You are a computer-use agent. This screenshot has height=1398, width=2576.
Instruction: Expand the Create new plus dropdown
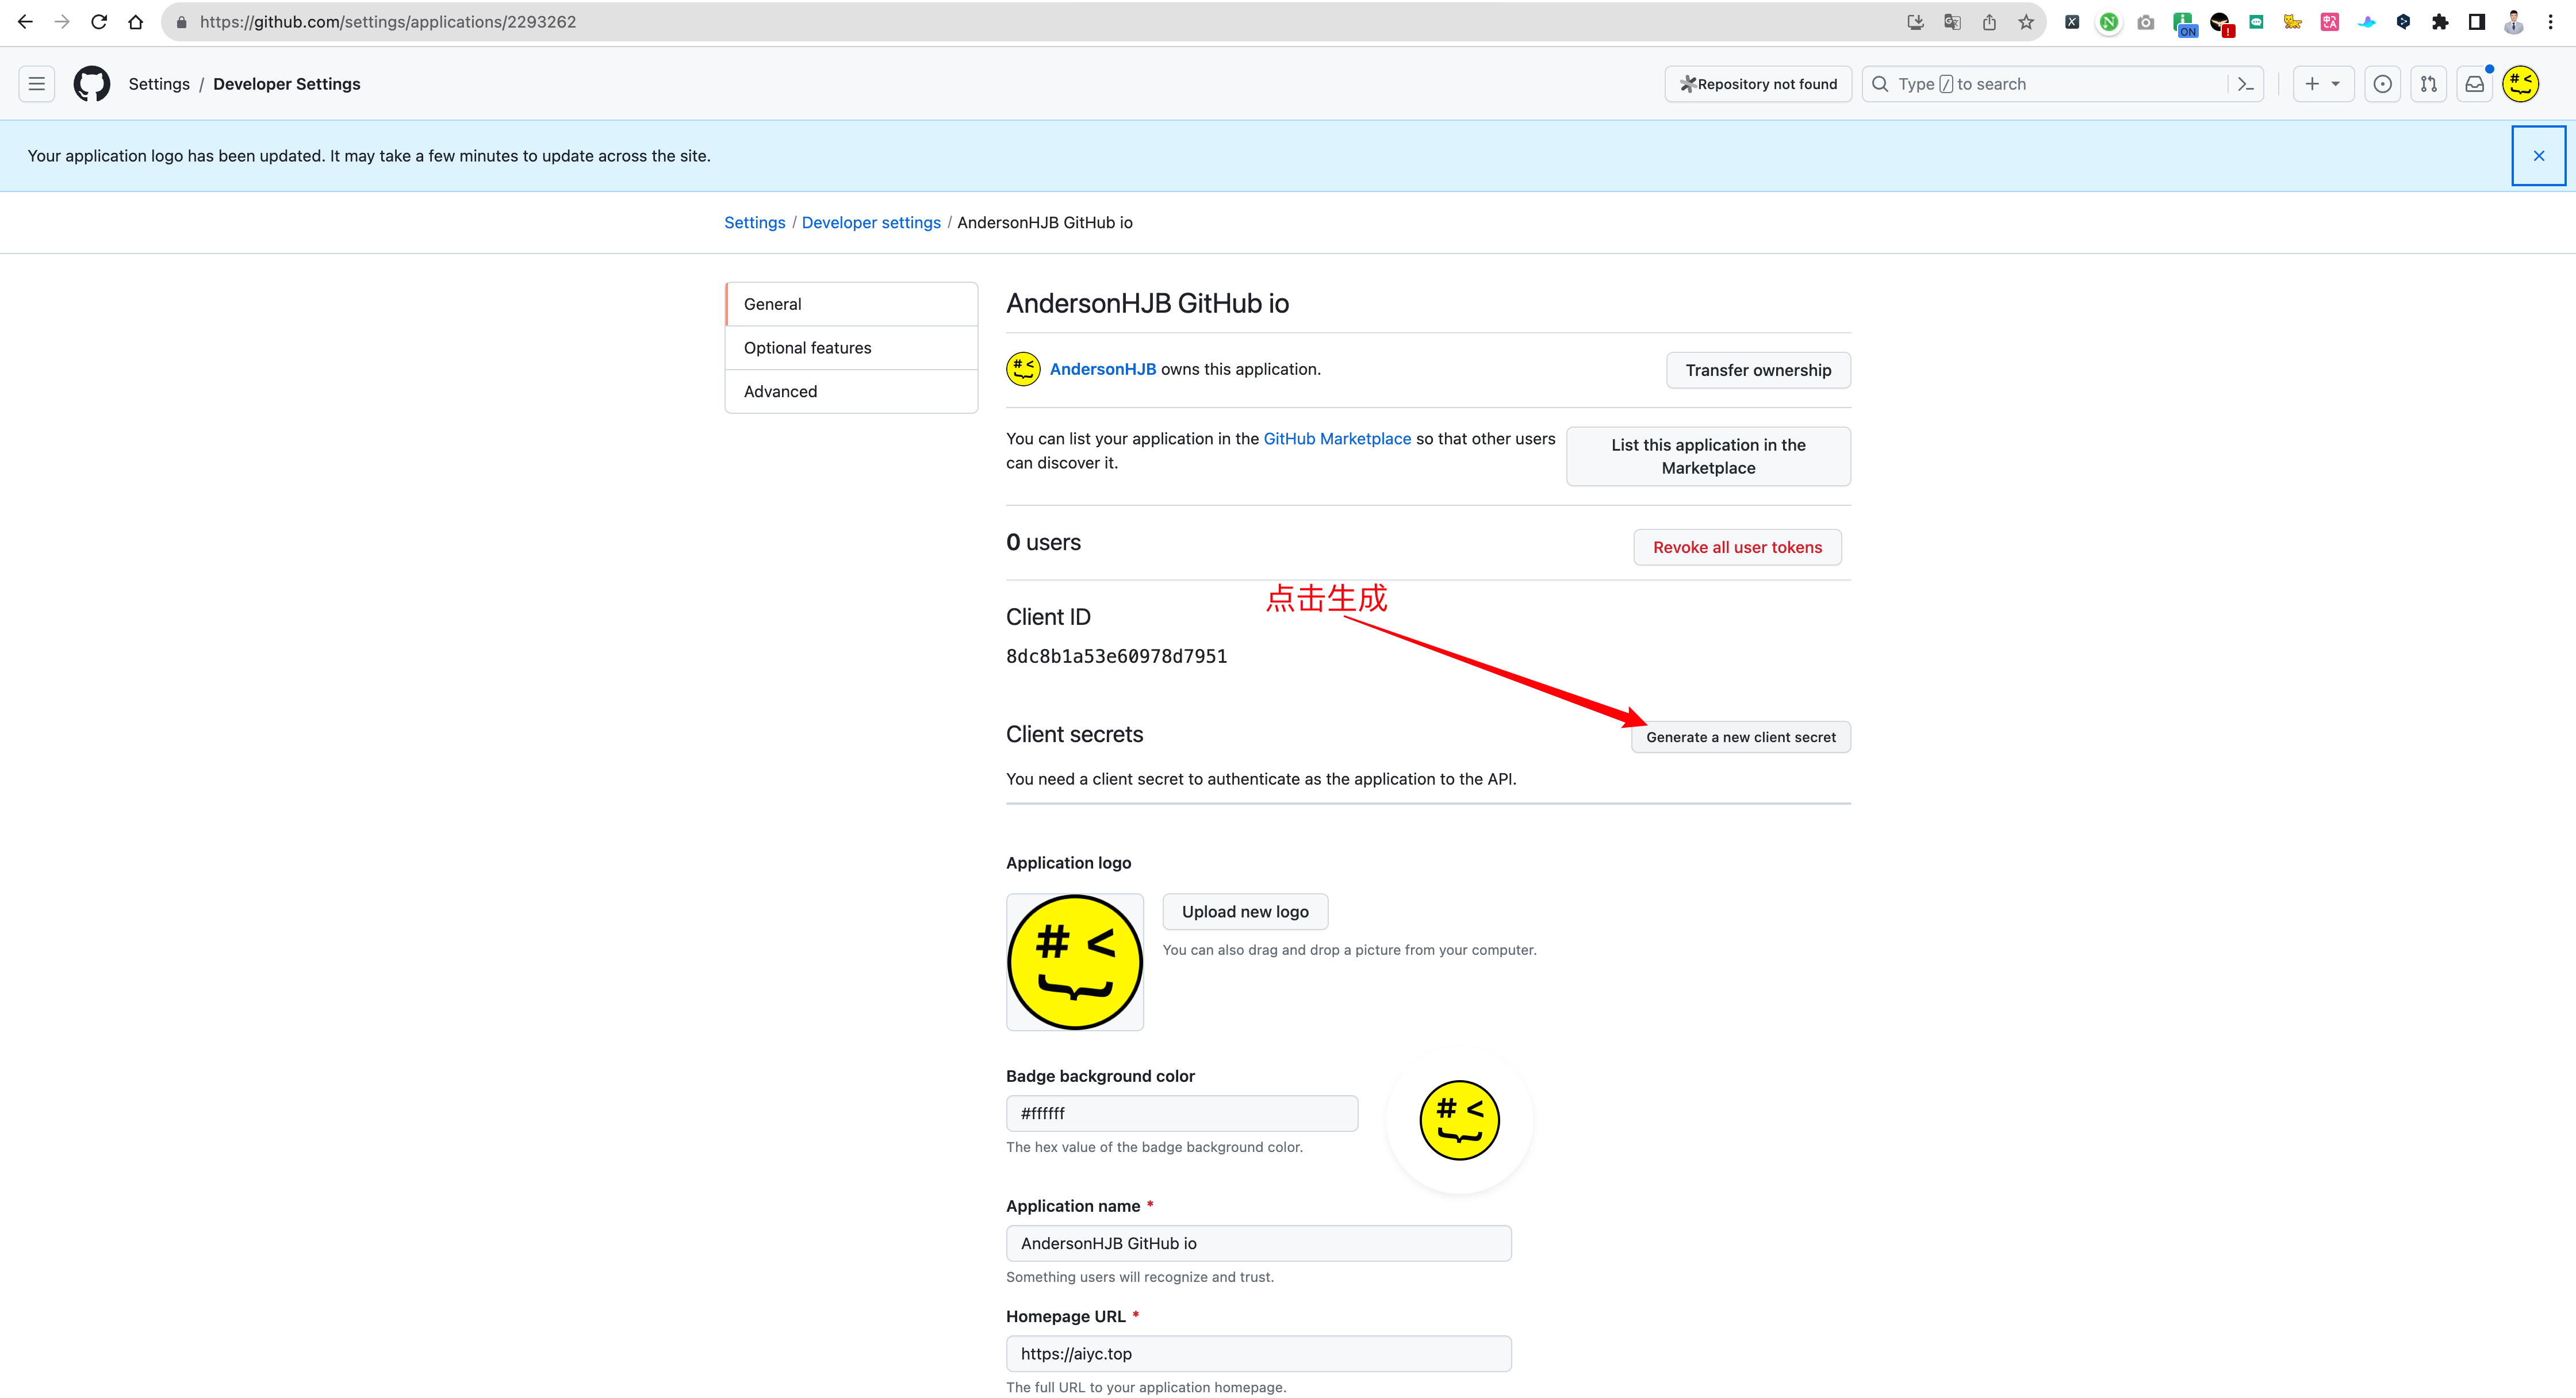(x=2323, y=84)
